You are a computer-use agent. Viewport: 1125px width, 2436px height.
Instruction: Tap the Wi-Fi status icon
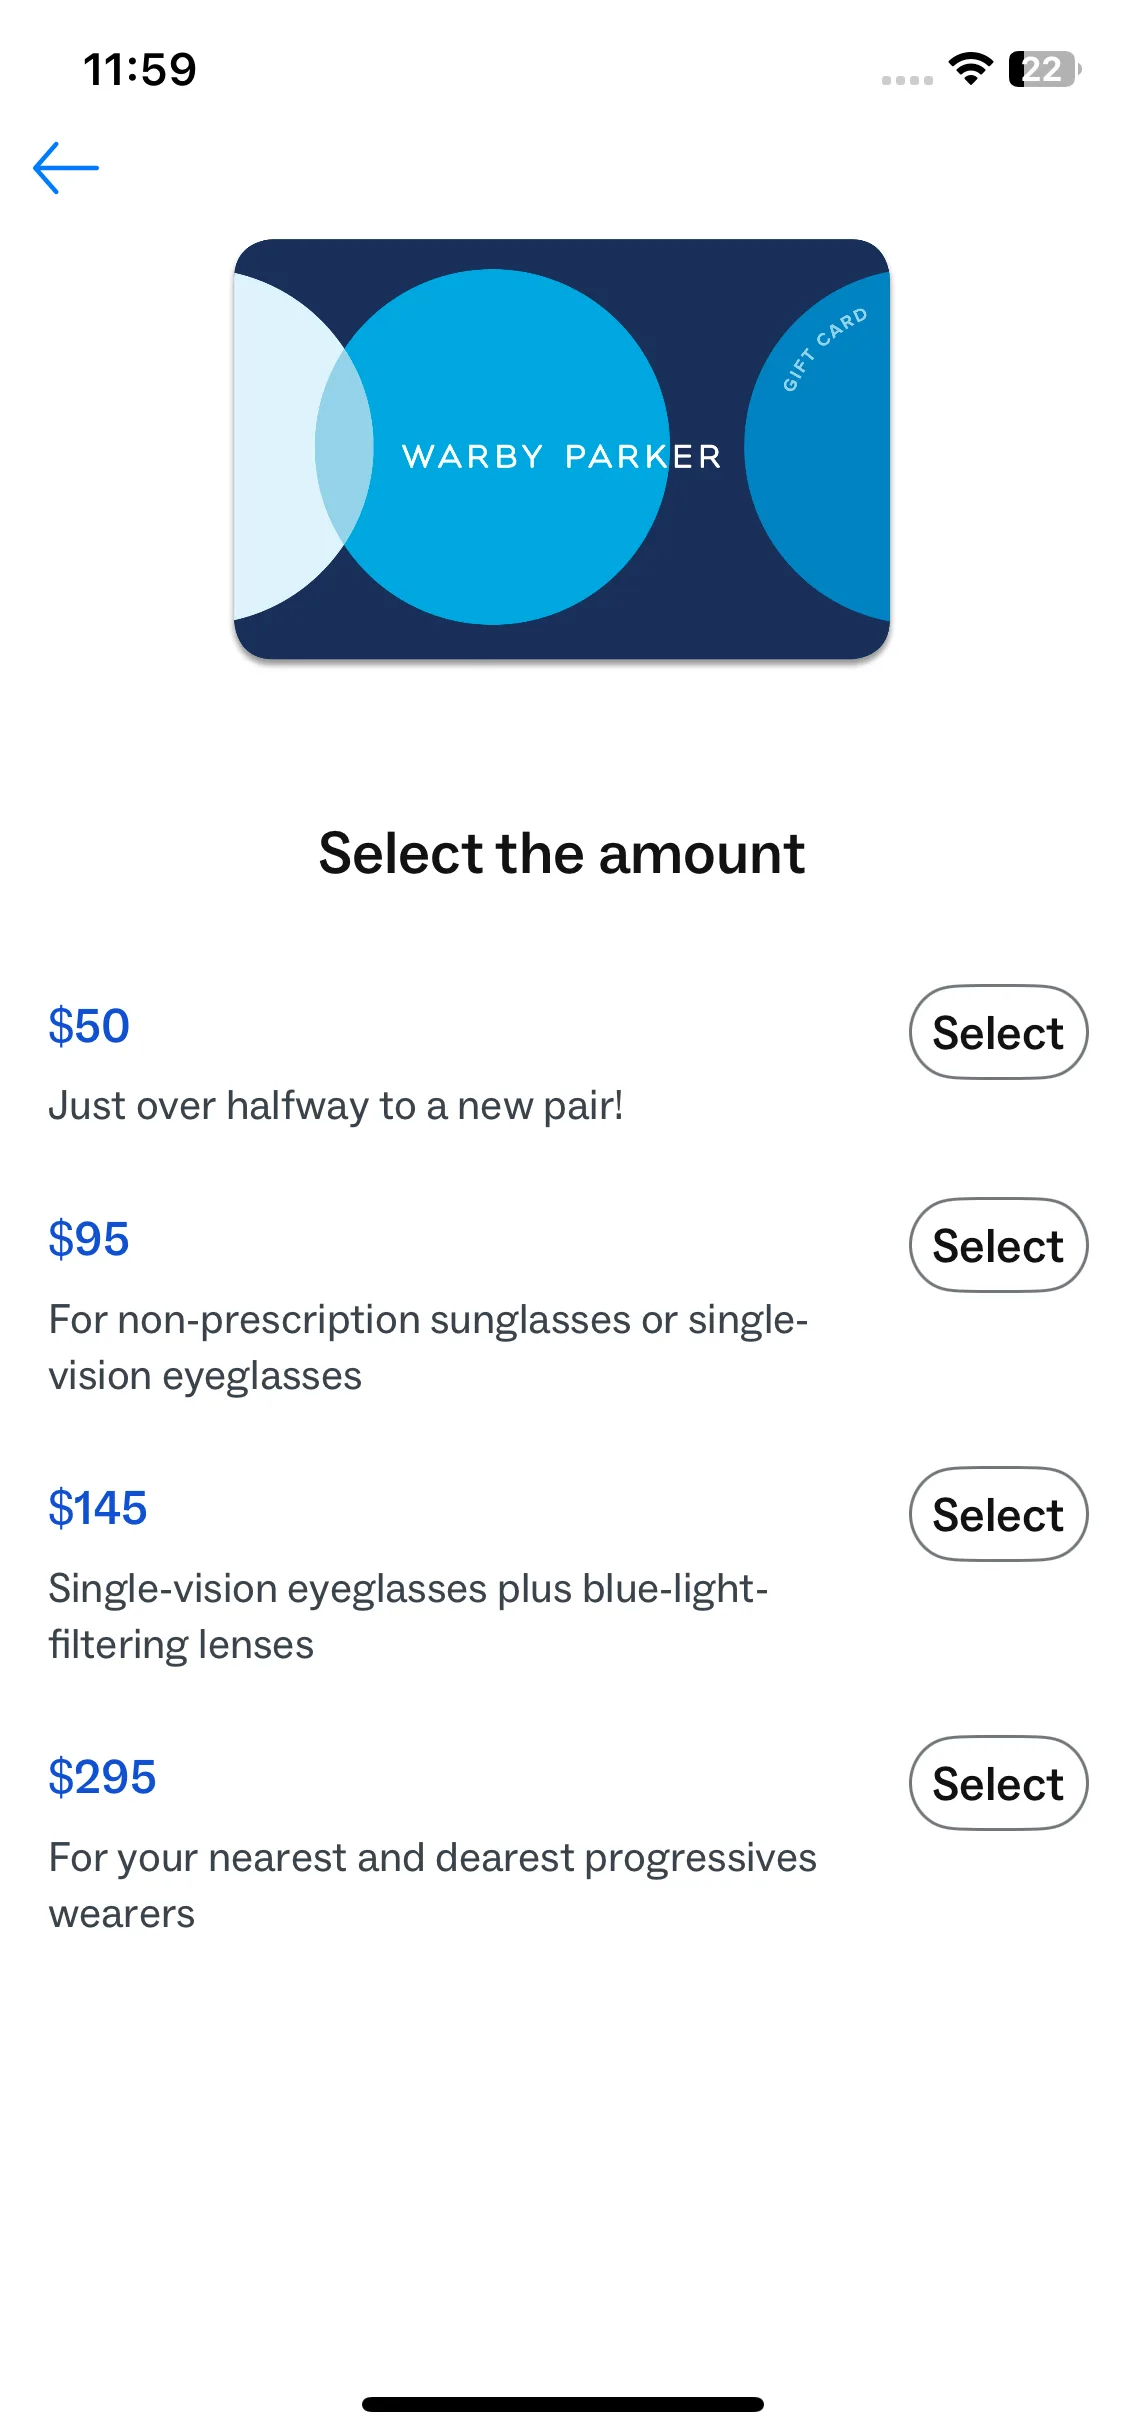pos(970,69)
